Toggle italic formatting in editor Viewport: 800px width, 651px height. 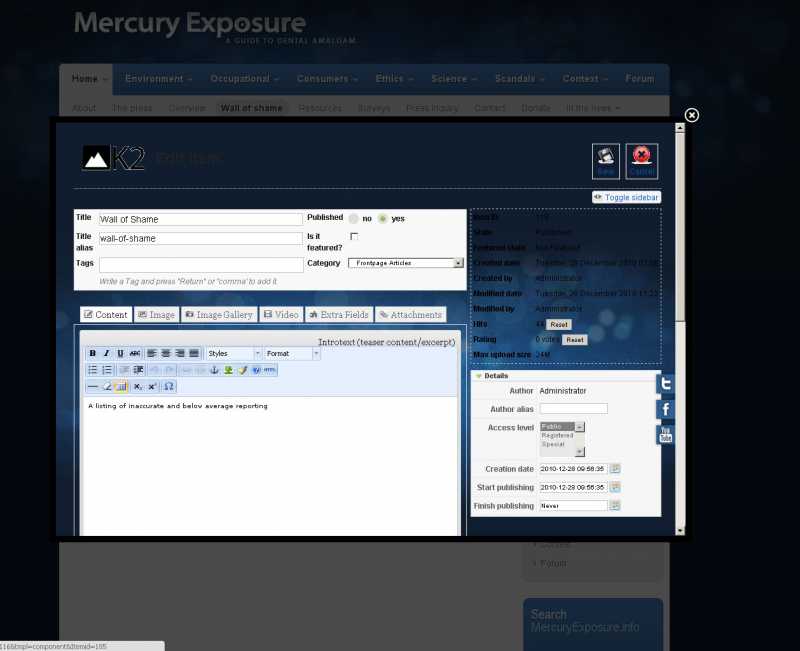pos(106,353)
